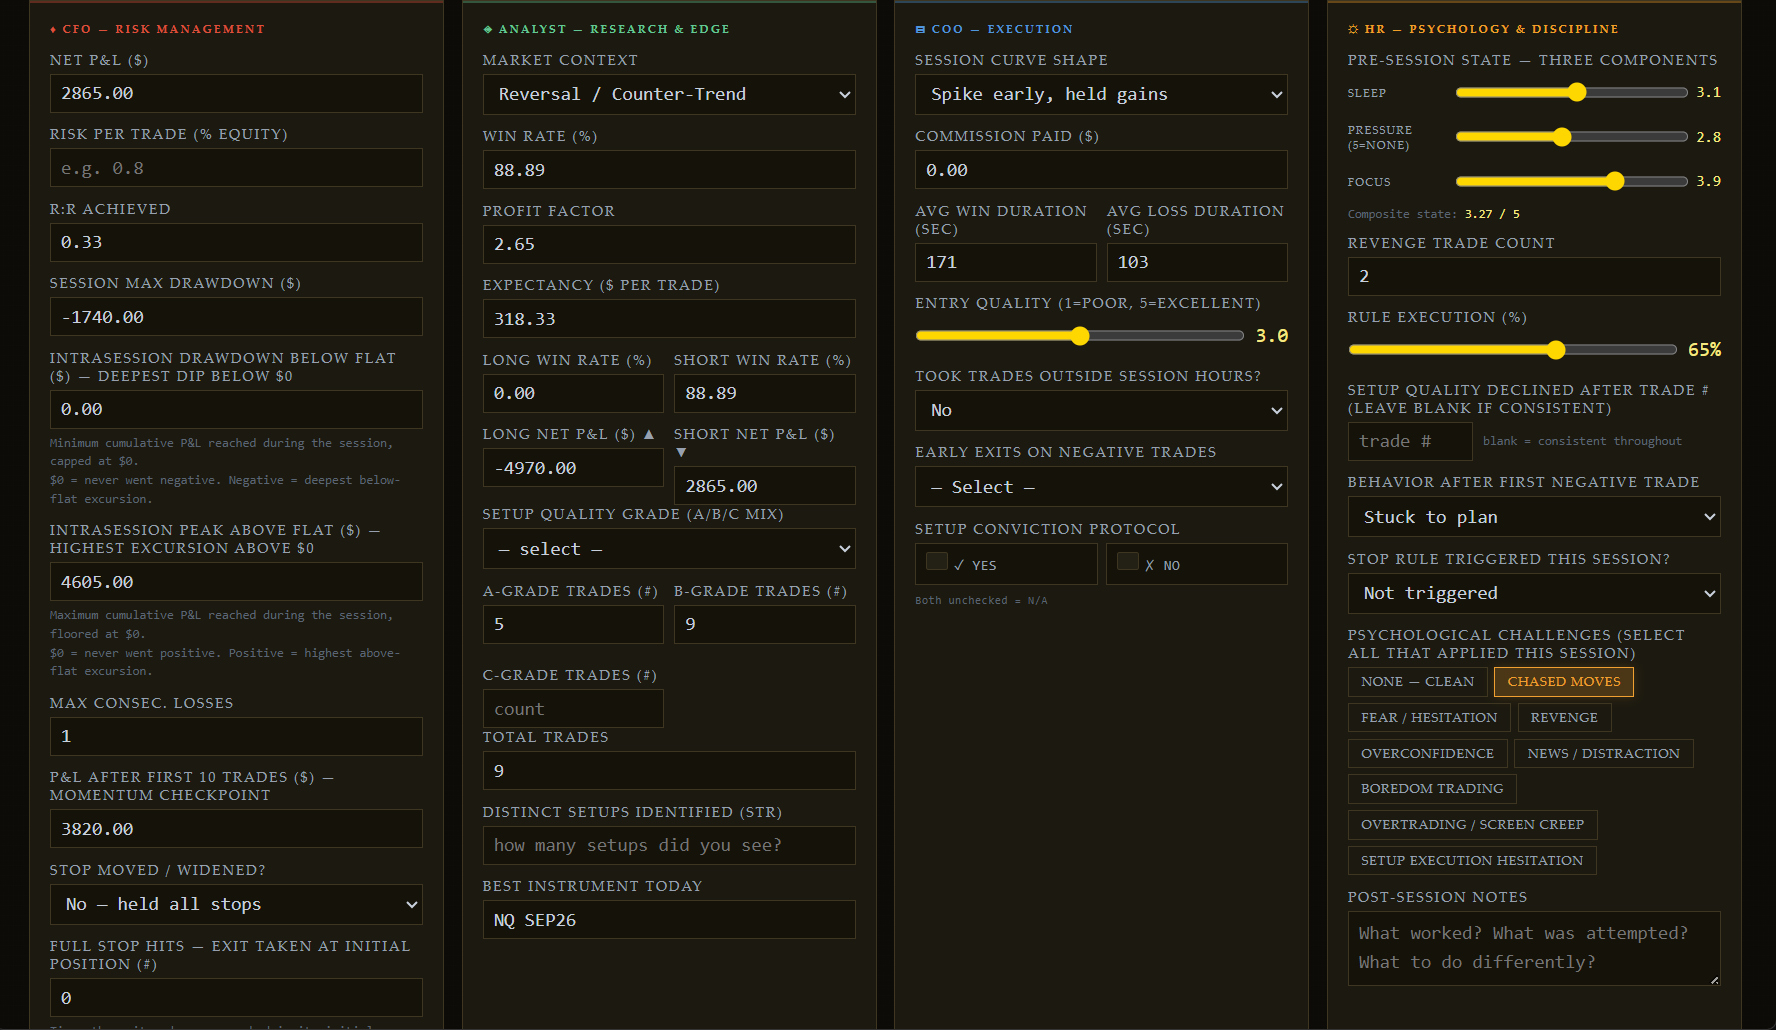The width and height of the screenshot is (1776, 1030).
Task: Adjust the Focus slider
Action: click(1571, 181)
